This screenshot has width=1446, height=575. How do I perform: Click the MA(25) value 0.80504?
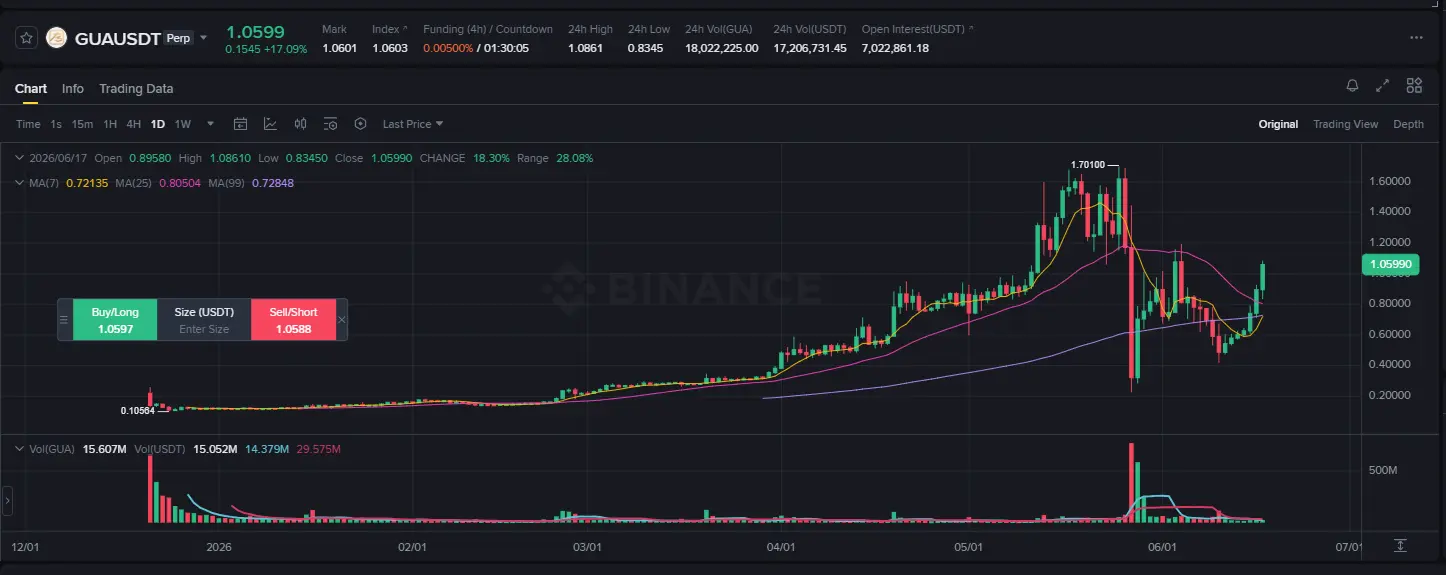click(180, 183)
